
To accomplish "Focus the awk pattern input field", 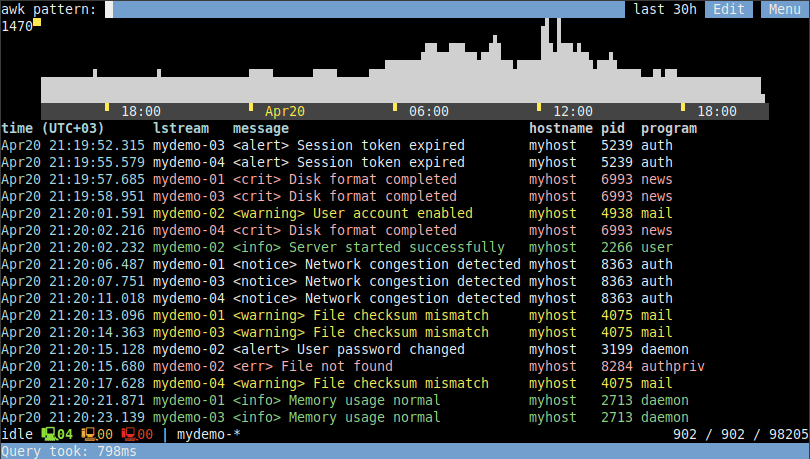I will click(365, 9).
